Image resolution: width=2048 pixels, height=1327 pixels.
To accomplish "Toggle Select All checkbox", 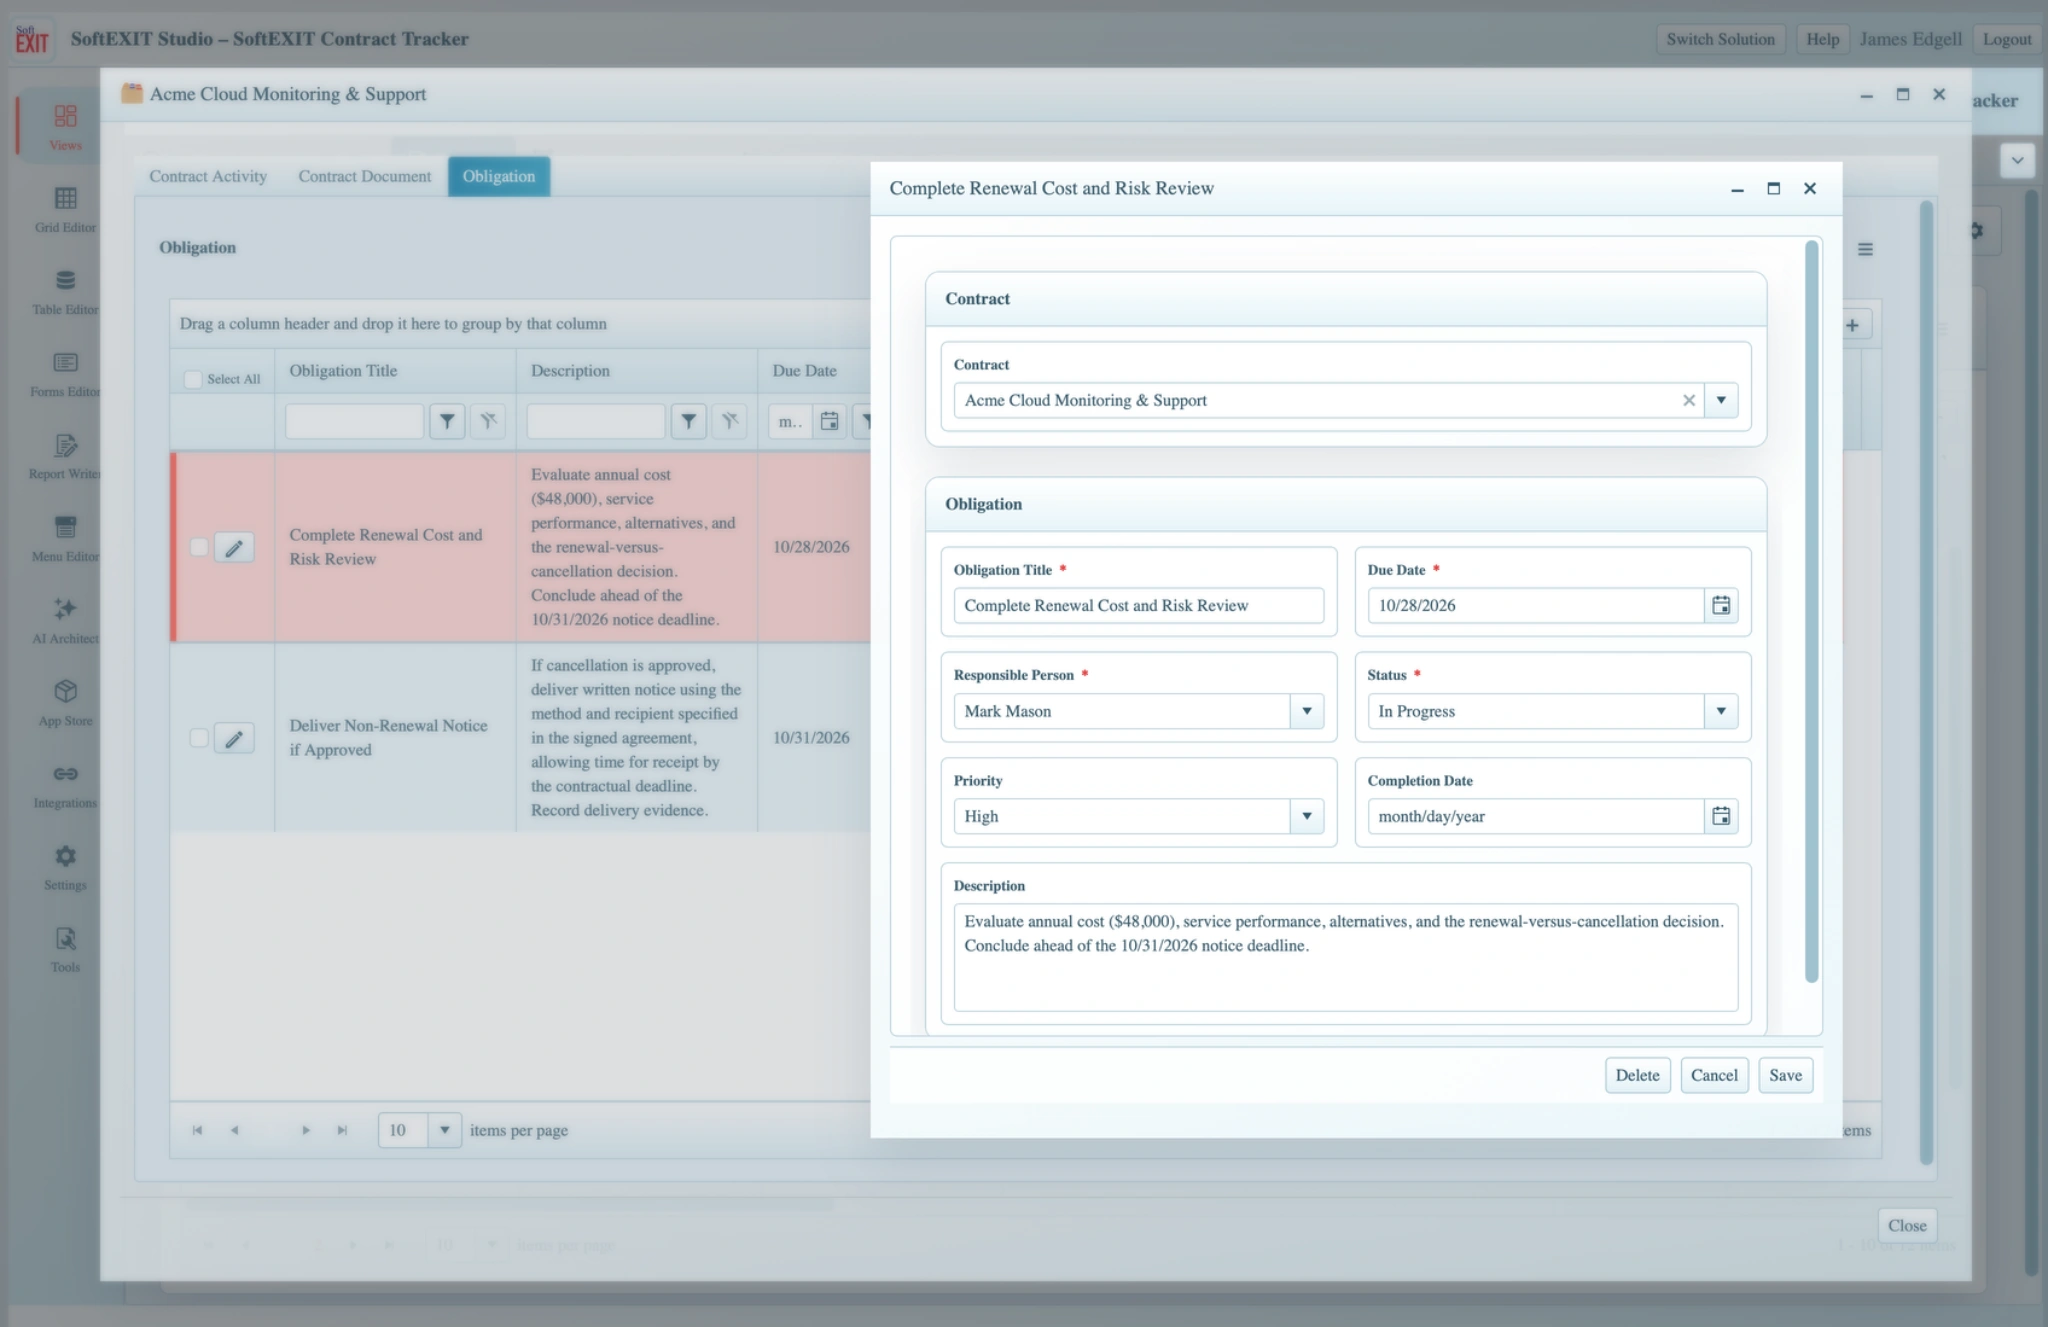I will [193, 379].
